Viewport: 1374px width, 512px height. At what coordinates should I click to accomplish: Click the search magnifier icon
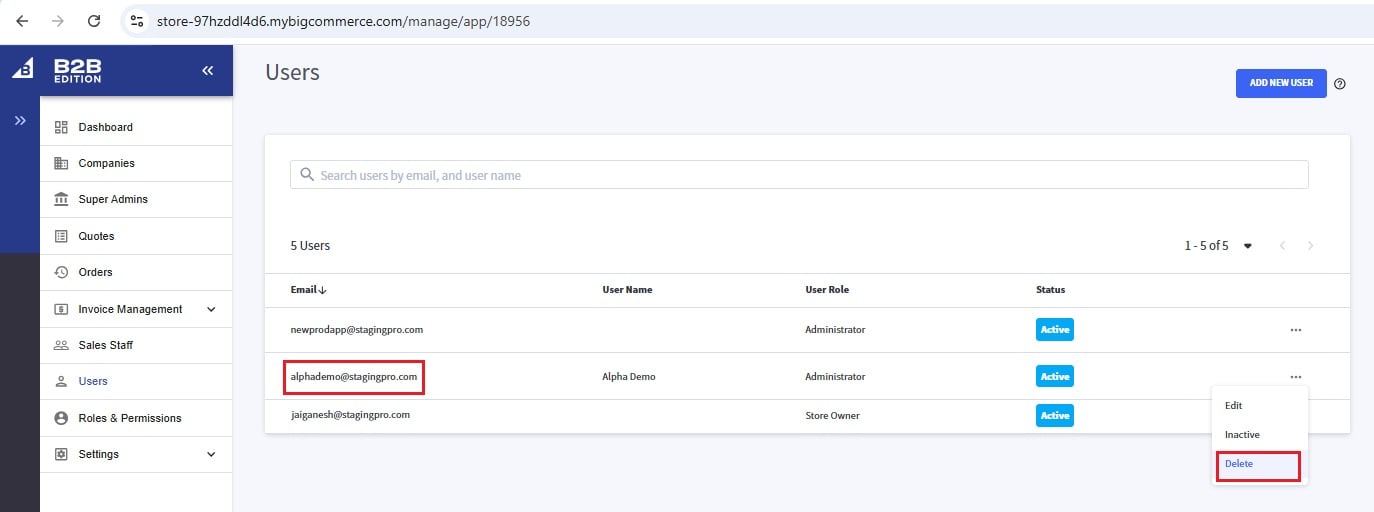click(307, 175)
